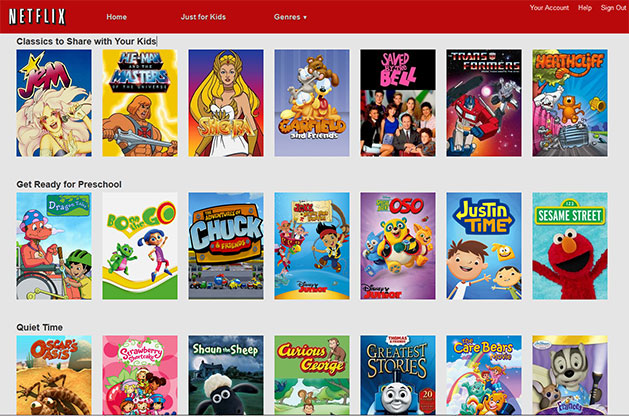
Task: Open Your Account link
Action: click(x=549, y=8)
